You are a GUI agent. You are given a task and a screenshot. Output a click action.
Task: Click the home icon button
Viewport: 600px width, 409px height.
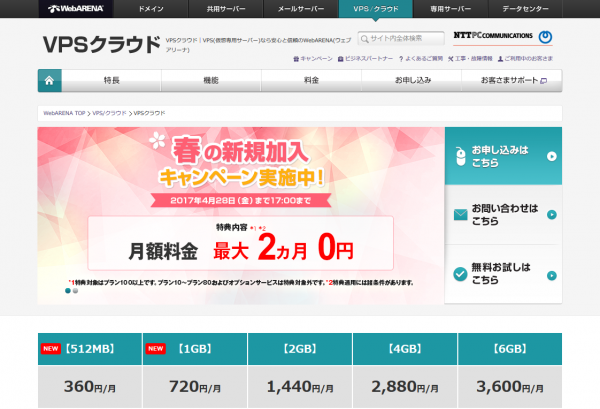pos(49,80)
